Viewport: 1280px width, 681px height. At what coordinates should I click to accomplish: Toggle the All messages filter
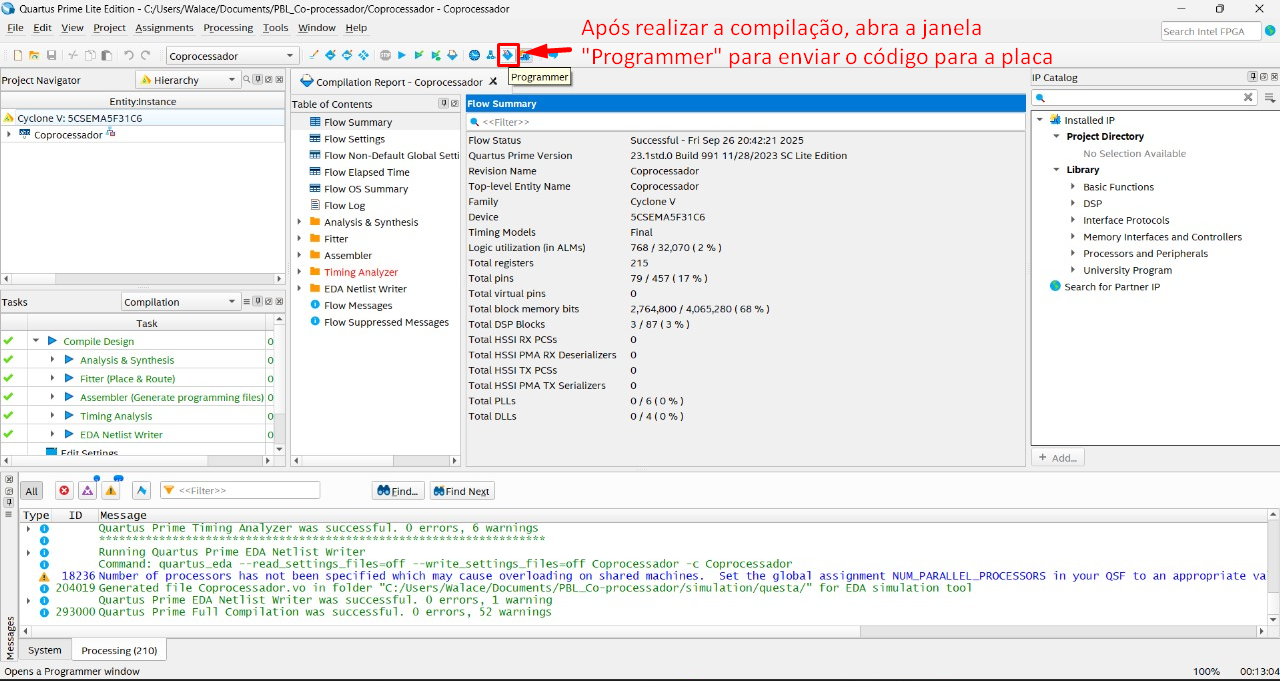(32, 491)
